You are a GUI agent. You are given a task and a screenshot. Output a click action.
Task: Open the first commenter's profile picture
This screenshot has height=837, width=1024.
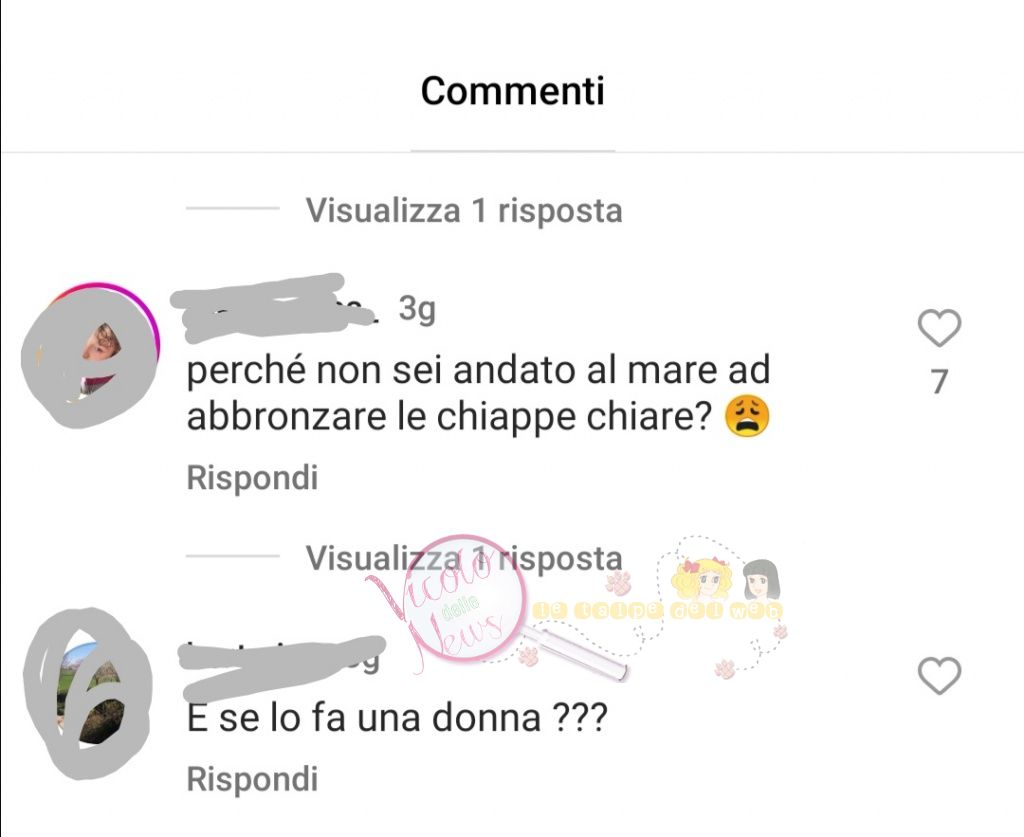click(x=90, y=356)
